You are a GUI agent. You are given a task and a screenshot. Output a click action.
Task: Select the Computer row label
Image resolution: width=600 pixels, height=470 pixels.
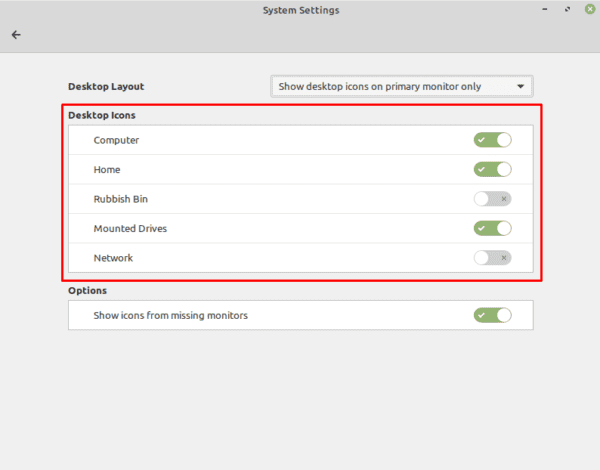coord(116,140)
